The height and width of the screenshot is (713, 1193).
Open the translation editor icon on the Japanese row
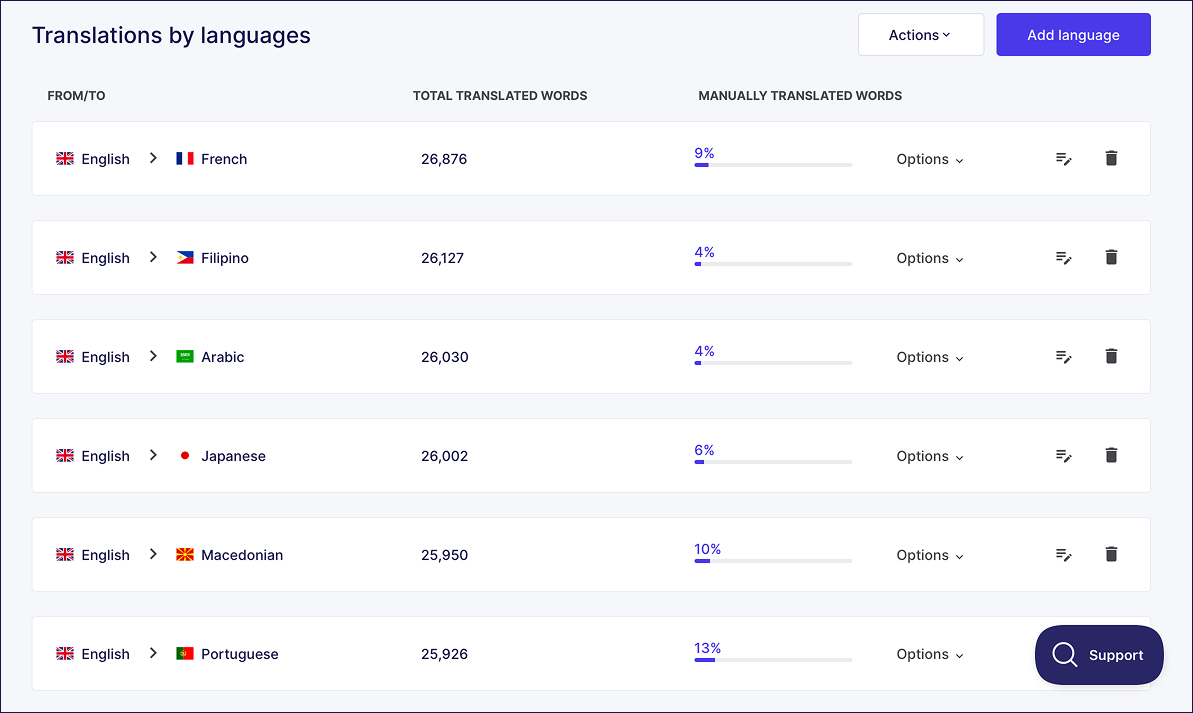[1063, 455]
